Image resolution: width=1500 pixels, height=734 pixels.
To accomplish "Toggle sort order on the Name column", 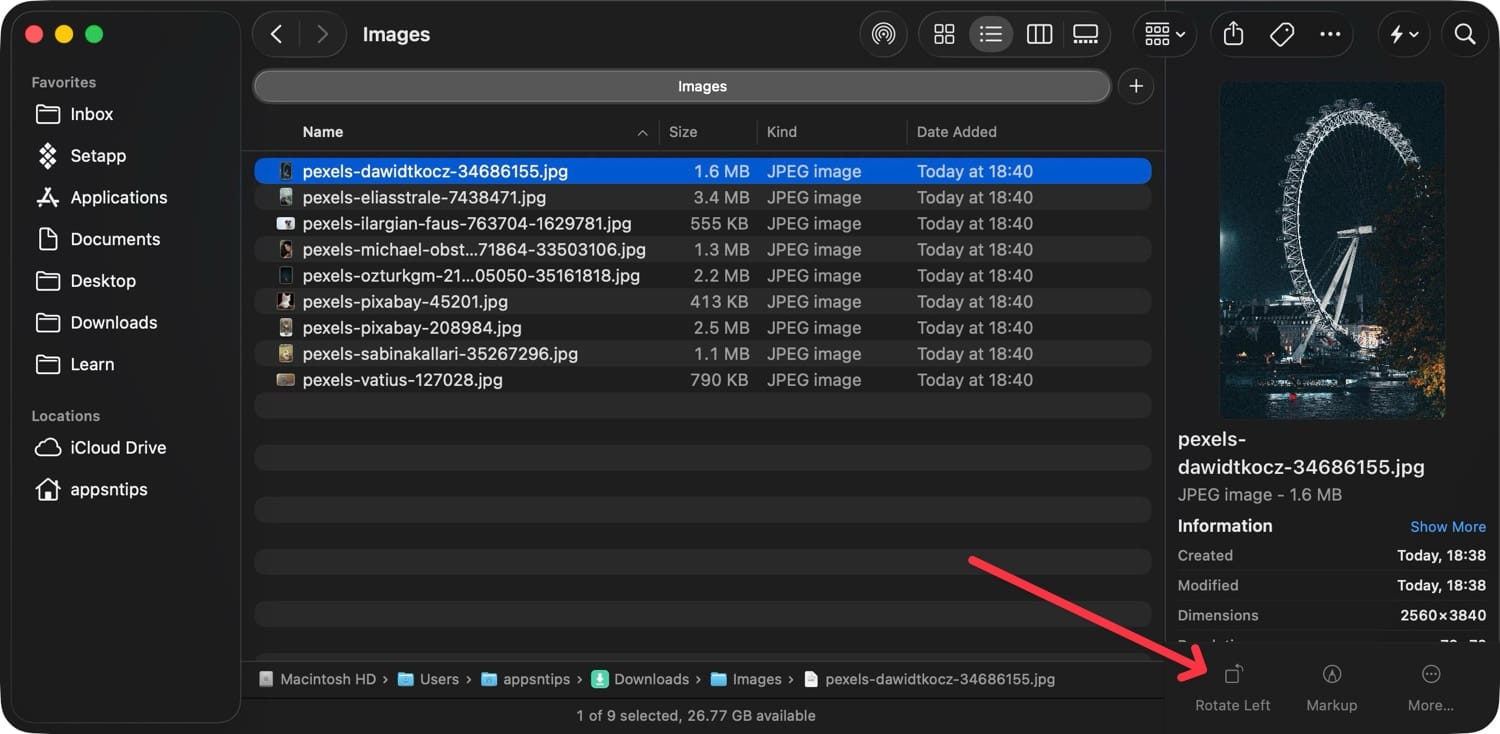I will click(322, 131).
